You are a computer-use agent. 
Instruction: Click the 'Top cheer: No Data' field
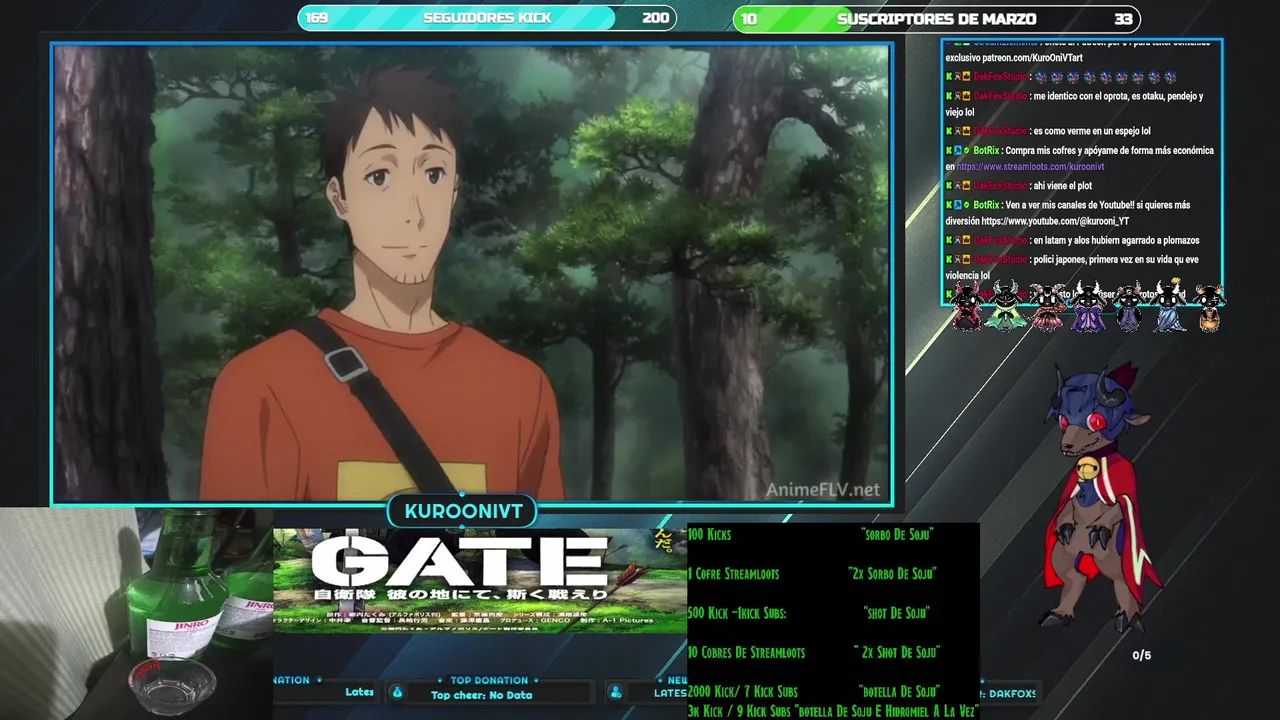tap(481, 695)
